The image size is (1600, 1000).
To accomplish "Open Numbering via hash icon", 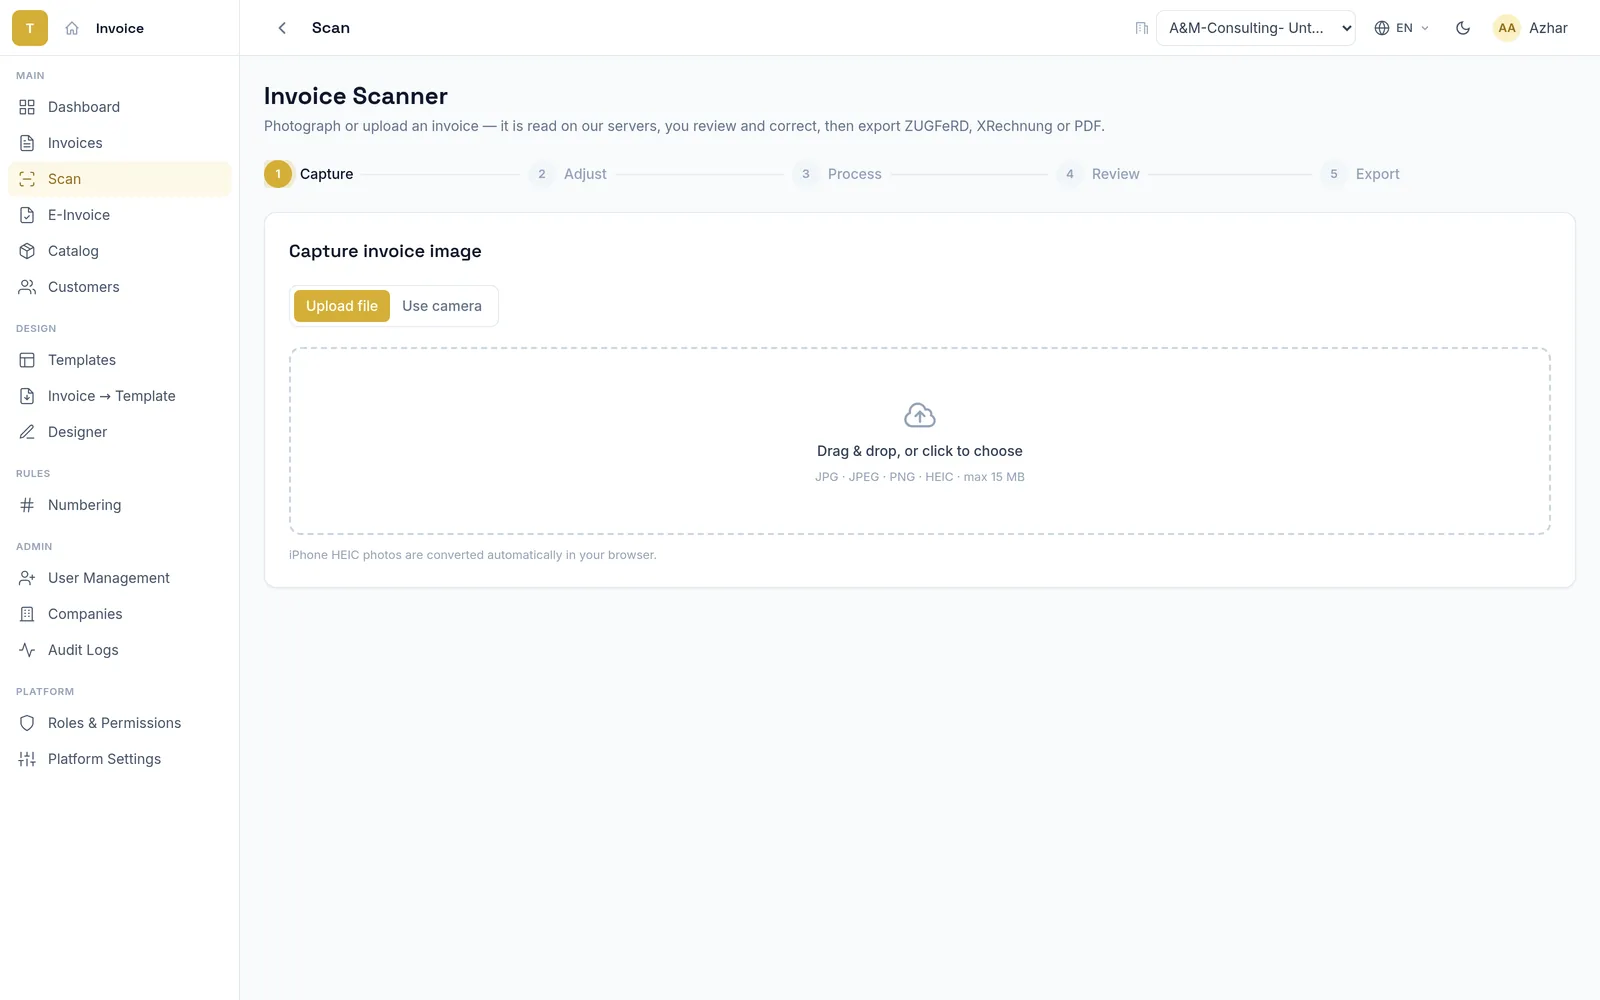I will [27, 505].
